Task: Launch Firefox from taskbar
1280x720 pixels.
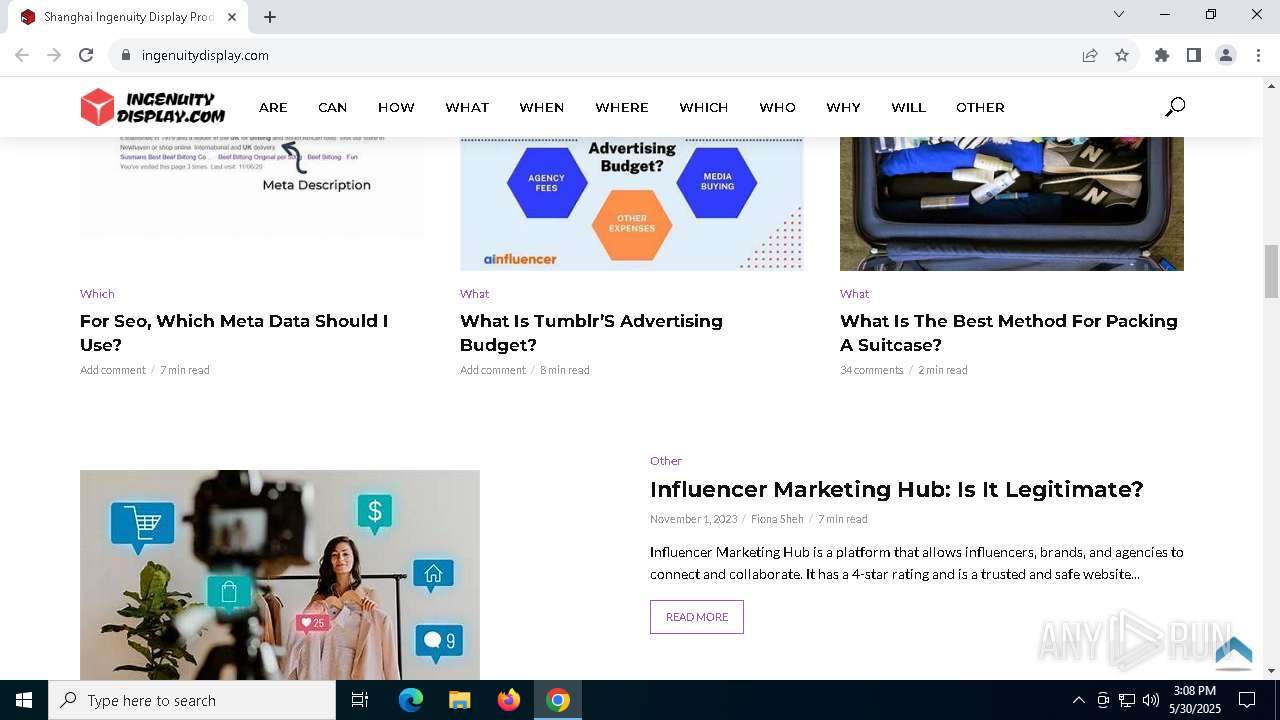Action: [509, 700]
